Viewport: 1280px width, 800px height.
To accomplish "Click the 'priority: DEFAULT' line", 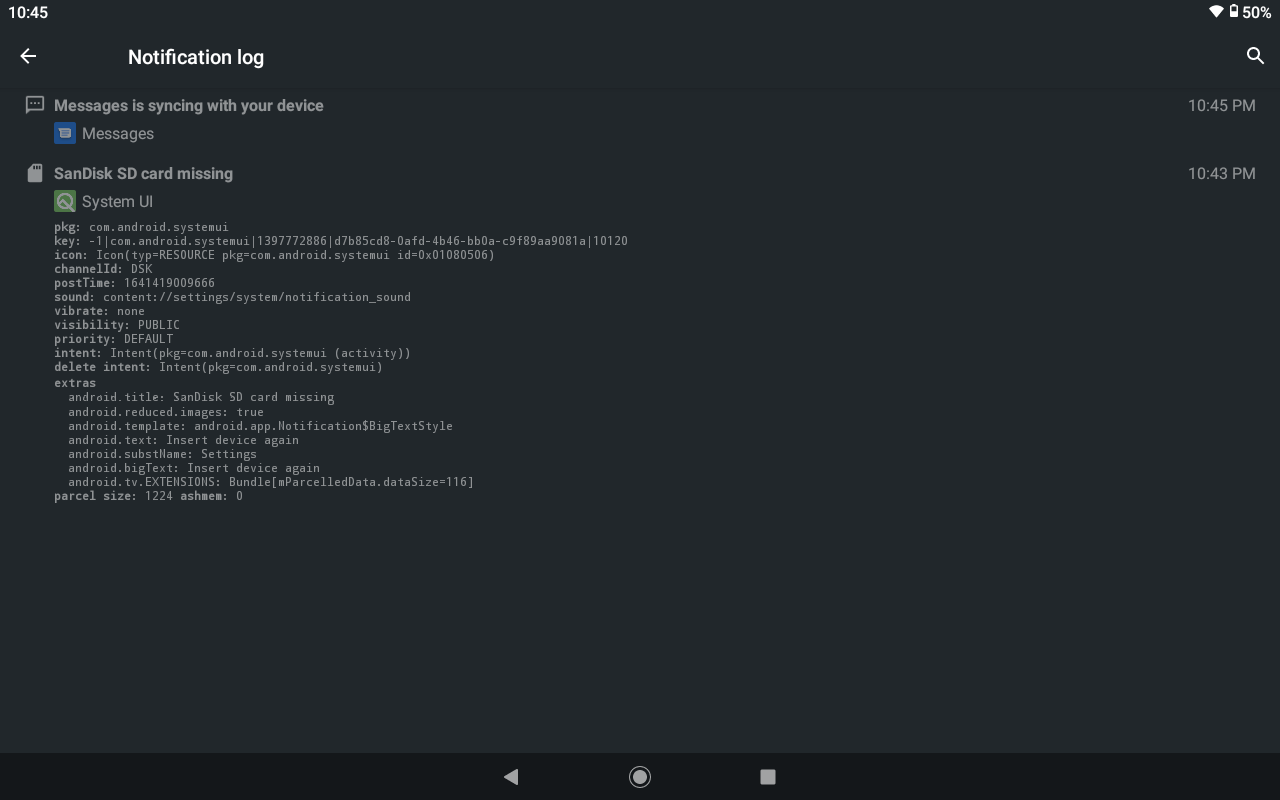I will coord(113,339).
